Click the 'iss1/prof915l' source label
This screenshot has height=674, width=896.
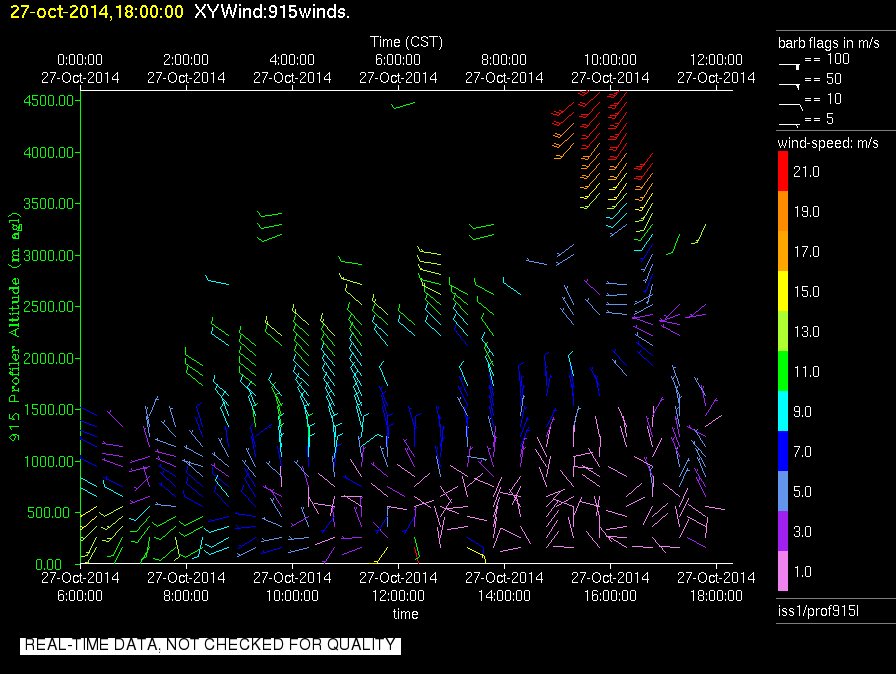click(x=818, y=611)
